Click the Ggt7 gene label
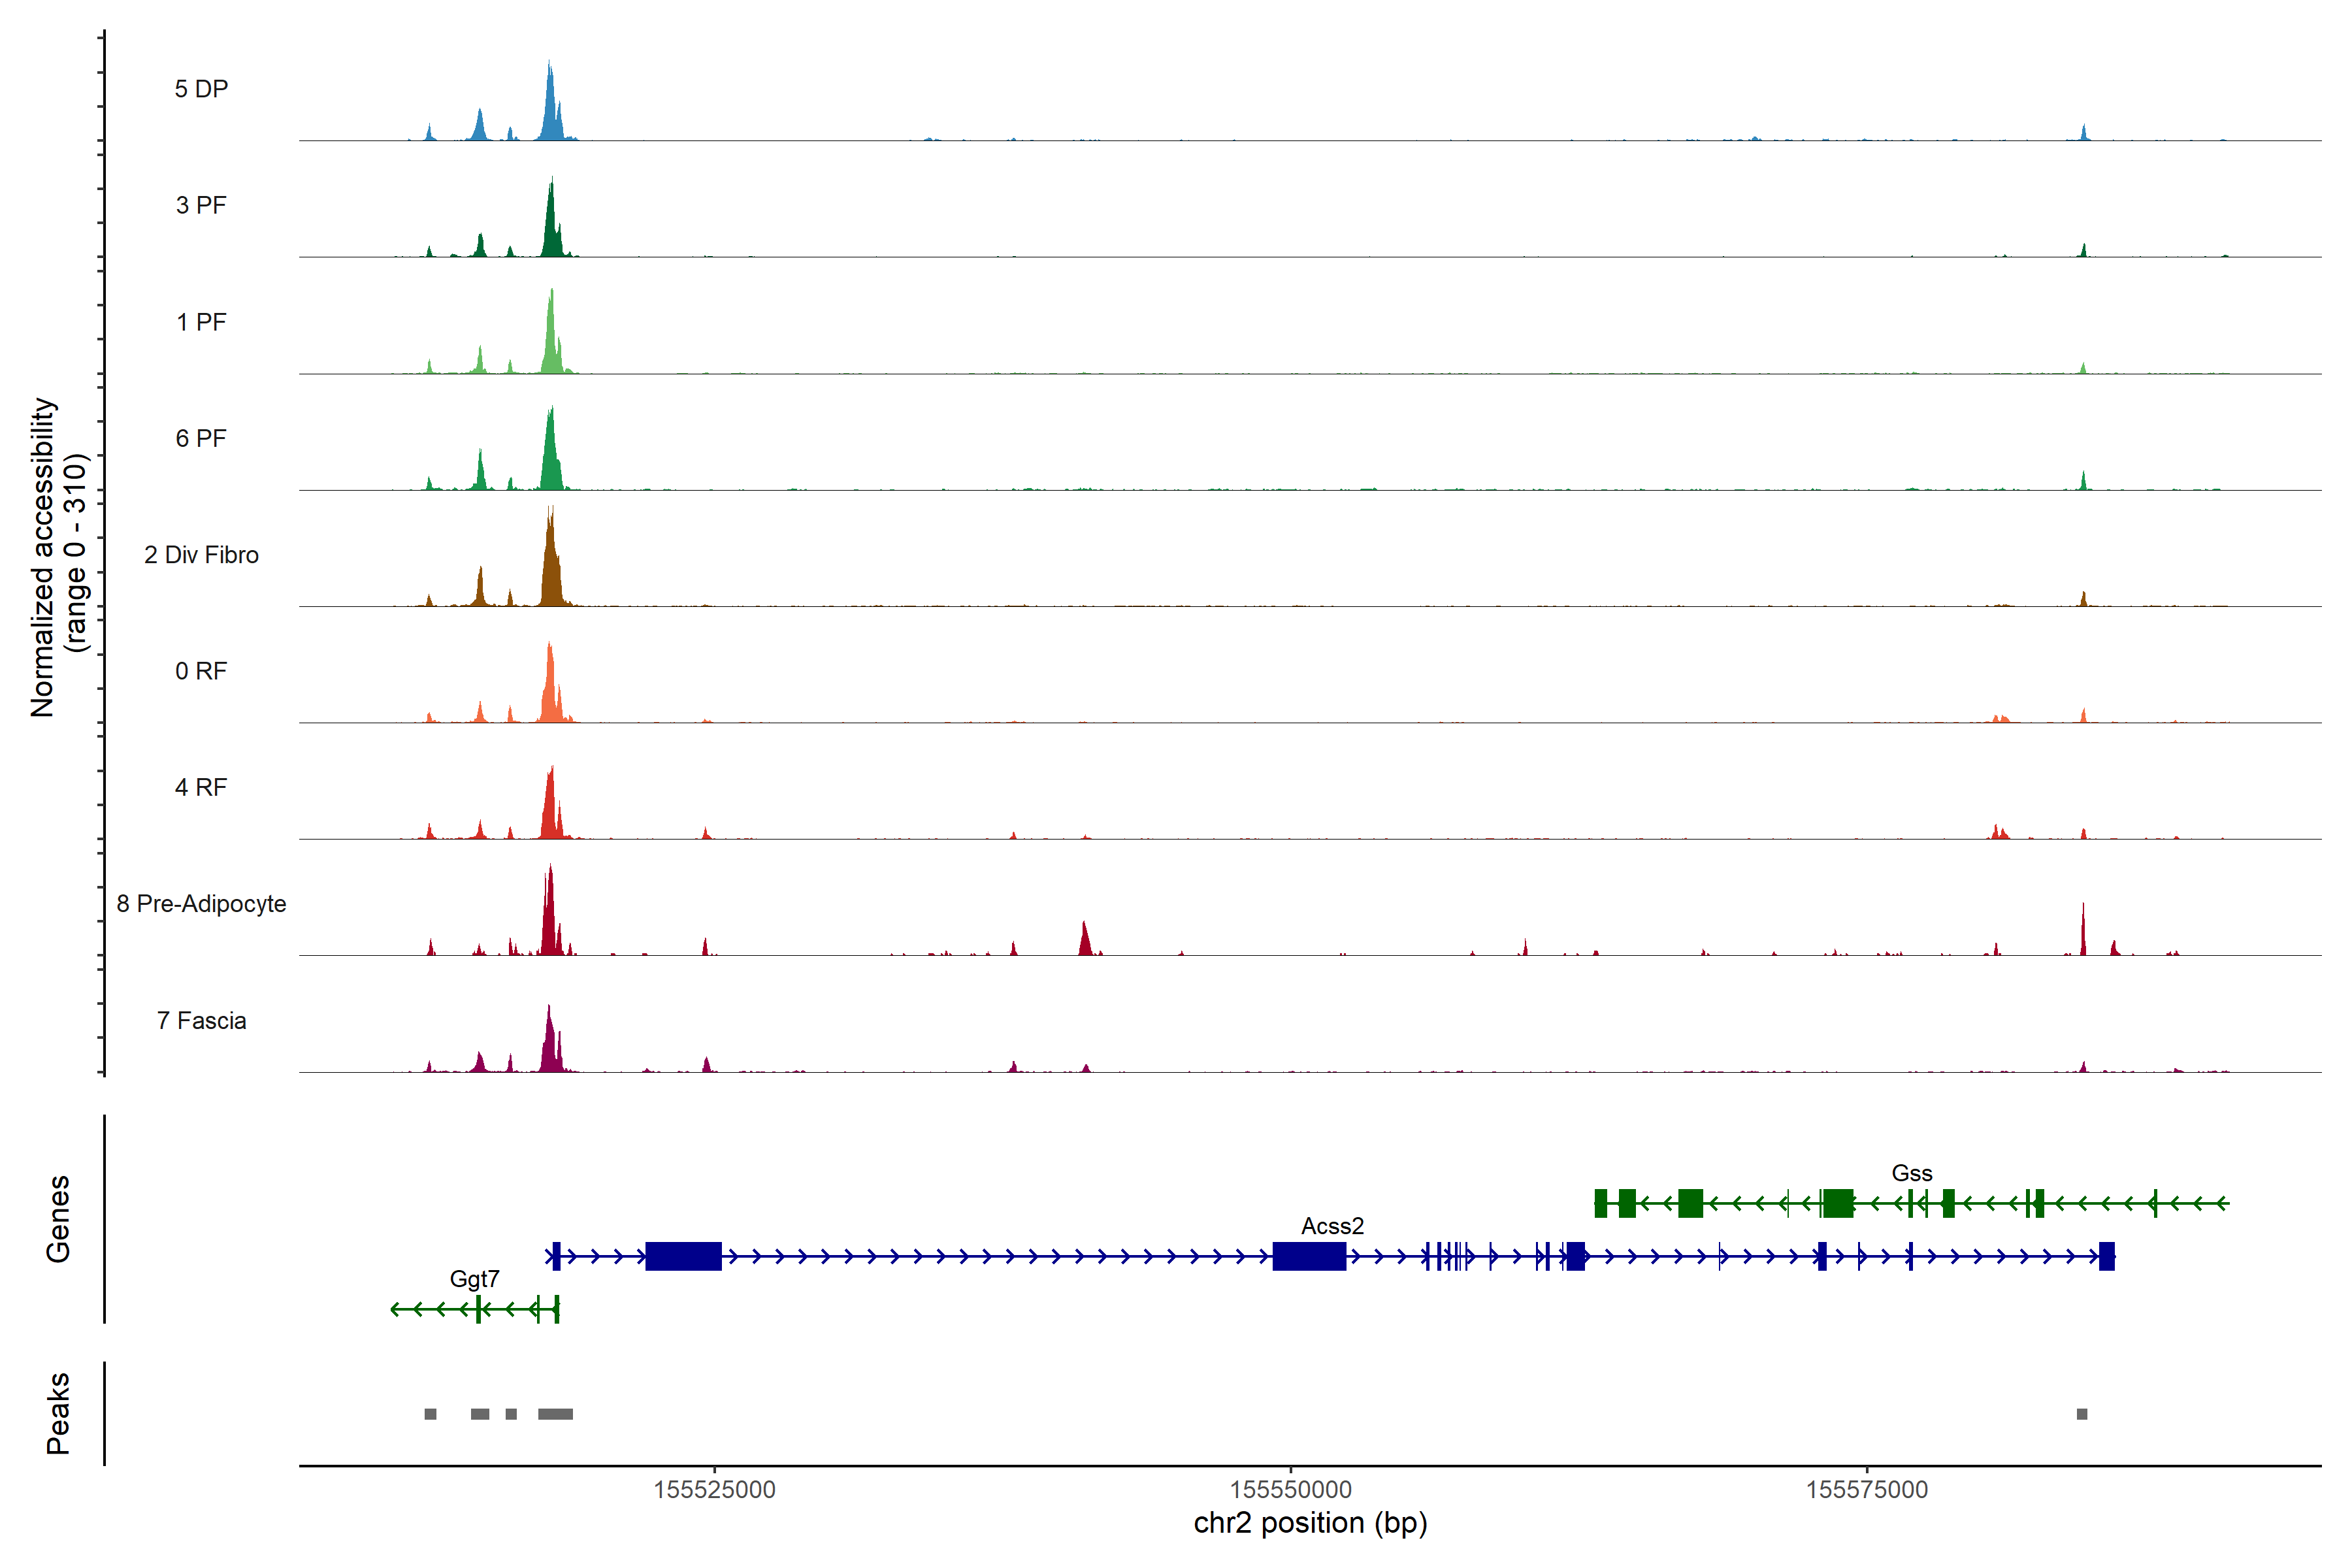 [474, 1279]
